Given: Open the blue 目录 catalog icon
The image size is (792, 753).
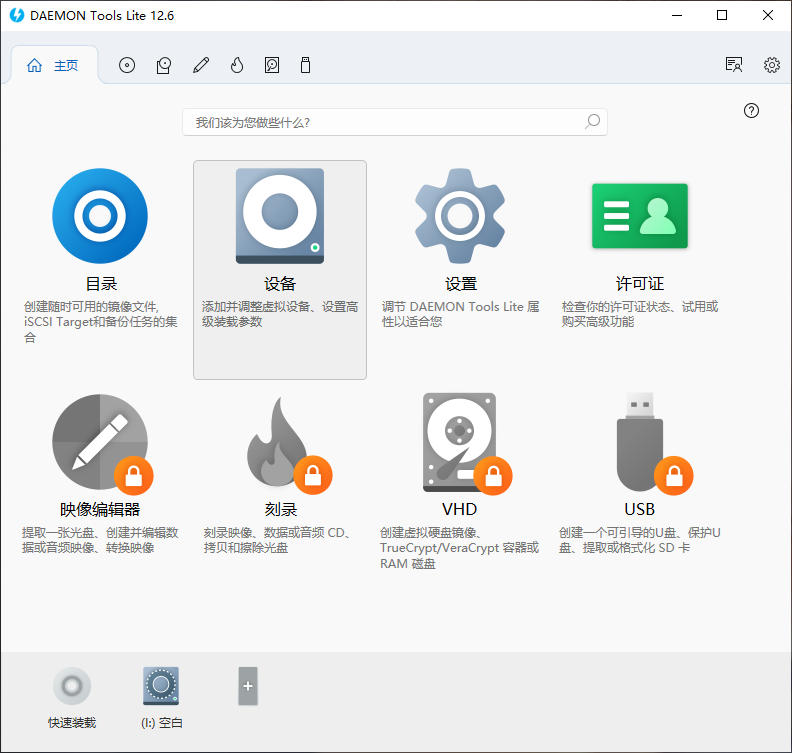Looking at the screenshot, I should (x=100, y=216).
